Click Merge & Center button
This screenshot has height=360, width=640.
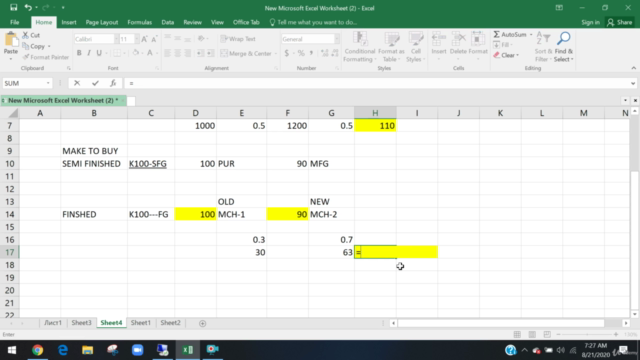246,53
